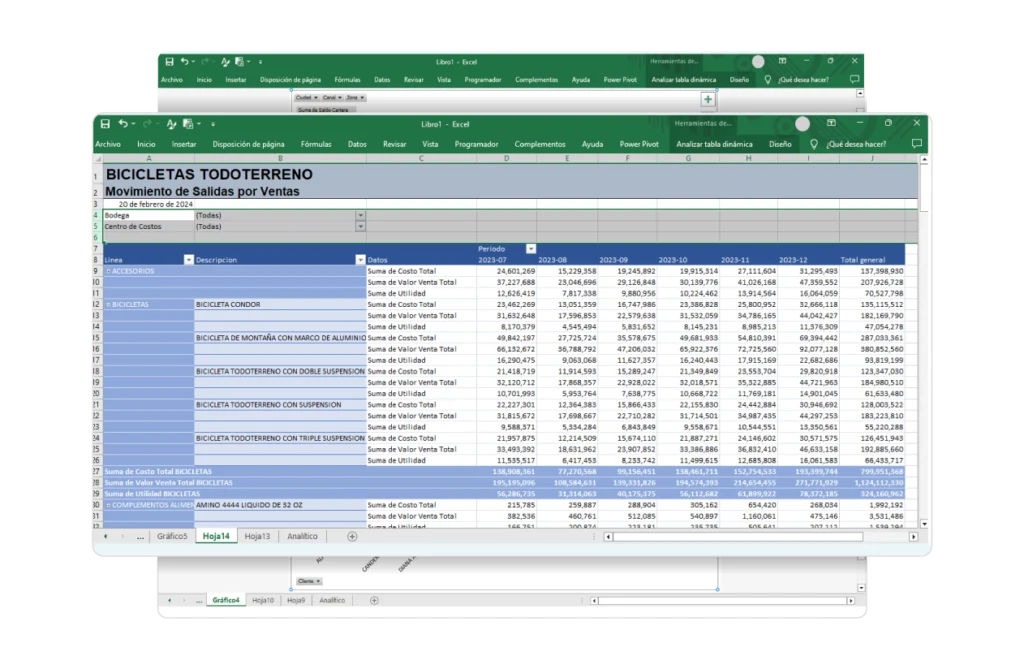Viewport: 1024px width, 656px height.
Task: Select Total general column header
Action: pos(872,260)
